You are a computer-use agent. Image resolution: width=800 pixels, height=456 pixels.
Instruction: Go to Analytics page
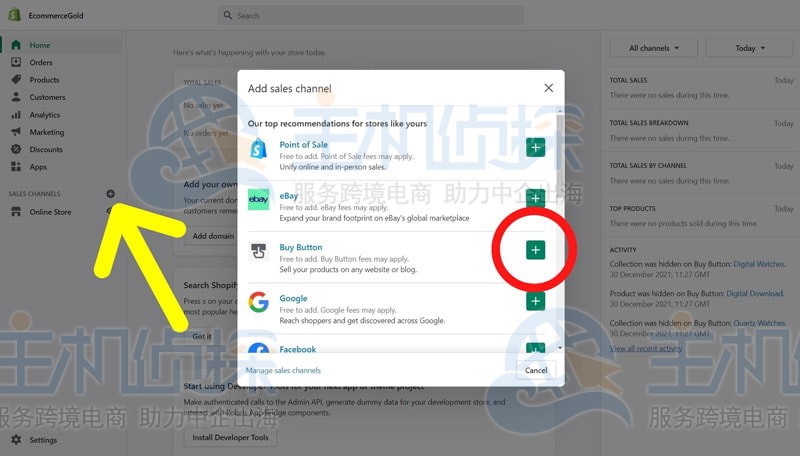tap(45, 115)
